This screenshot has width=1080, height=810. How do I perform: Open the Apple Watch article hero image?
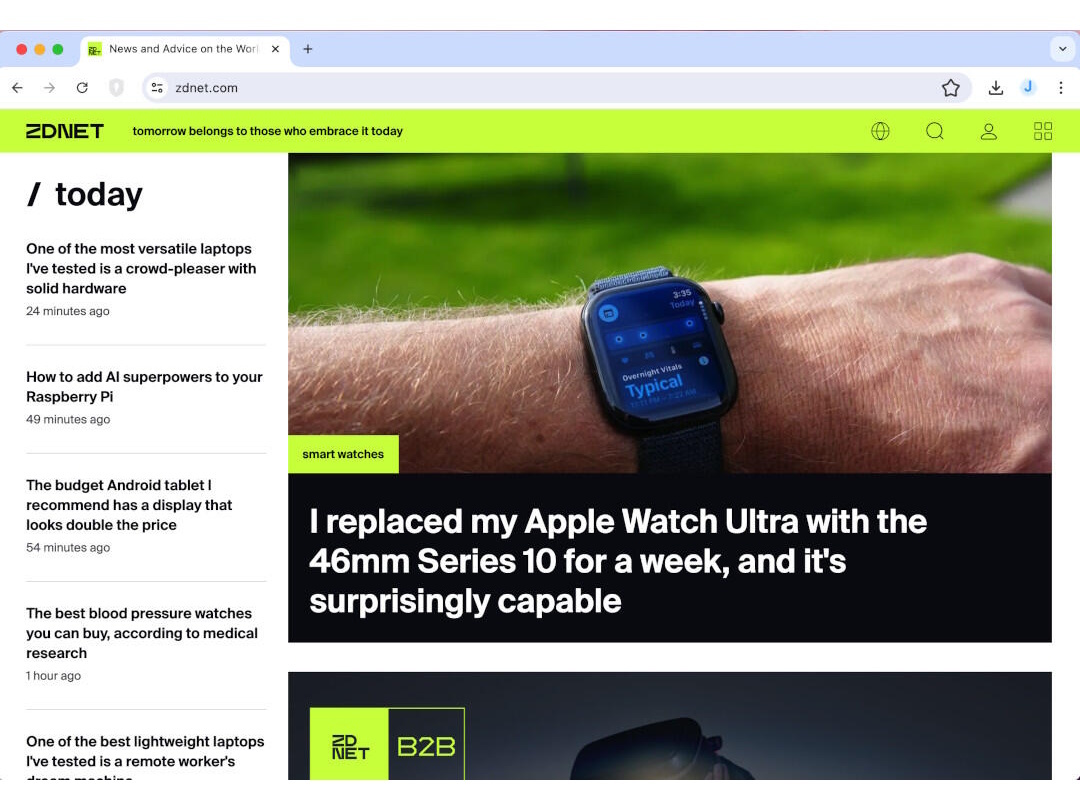tap(669, 313)
